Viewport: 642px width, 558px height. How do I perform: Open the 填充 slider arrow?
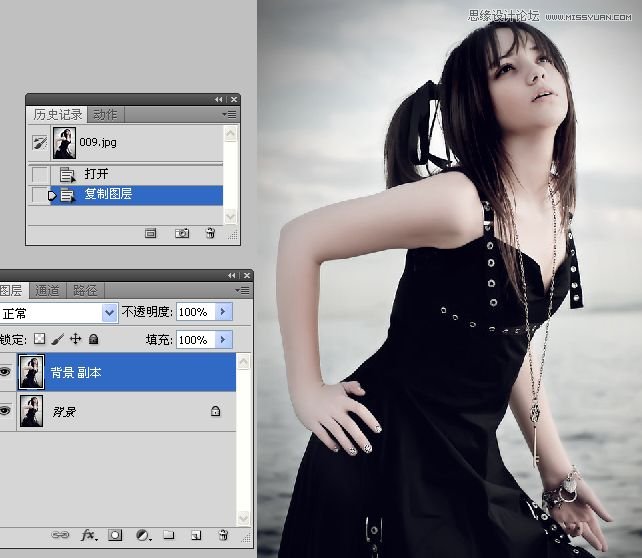point(224,340)
